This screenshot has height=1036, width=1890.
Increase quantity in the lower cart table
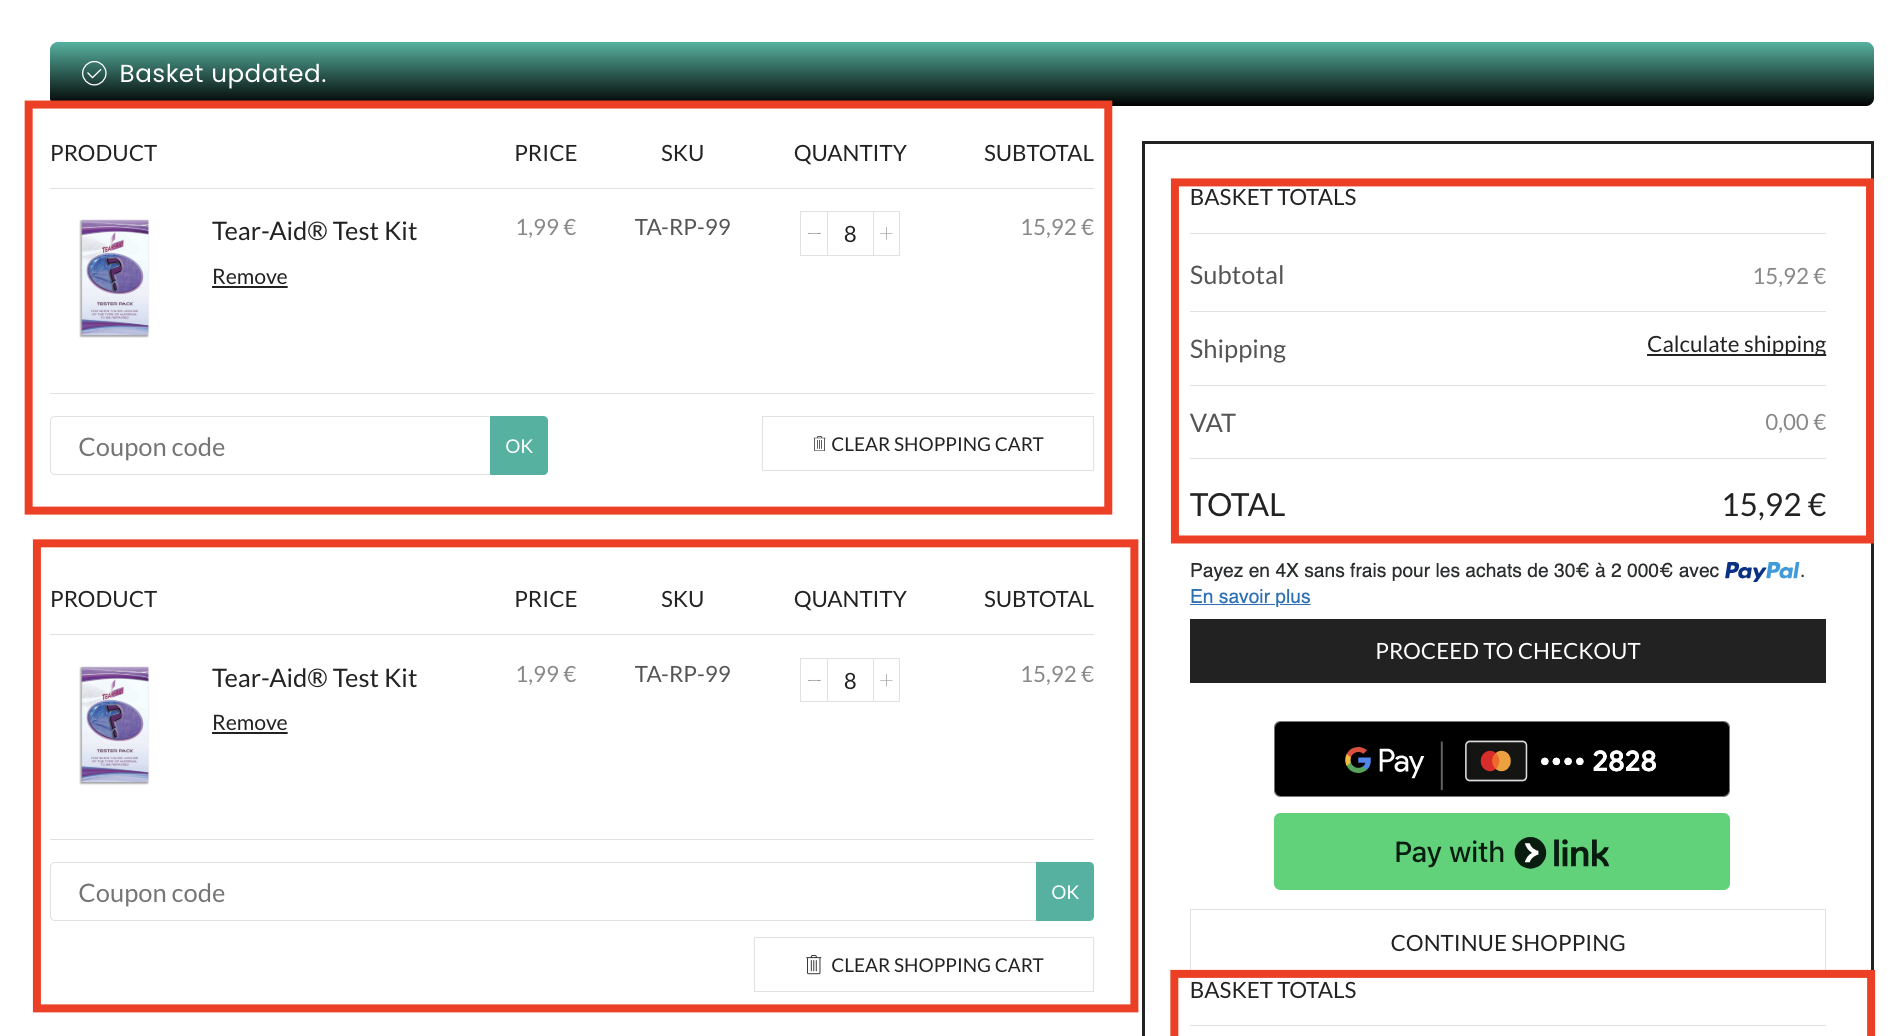(x=886, y=680)
